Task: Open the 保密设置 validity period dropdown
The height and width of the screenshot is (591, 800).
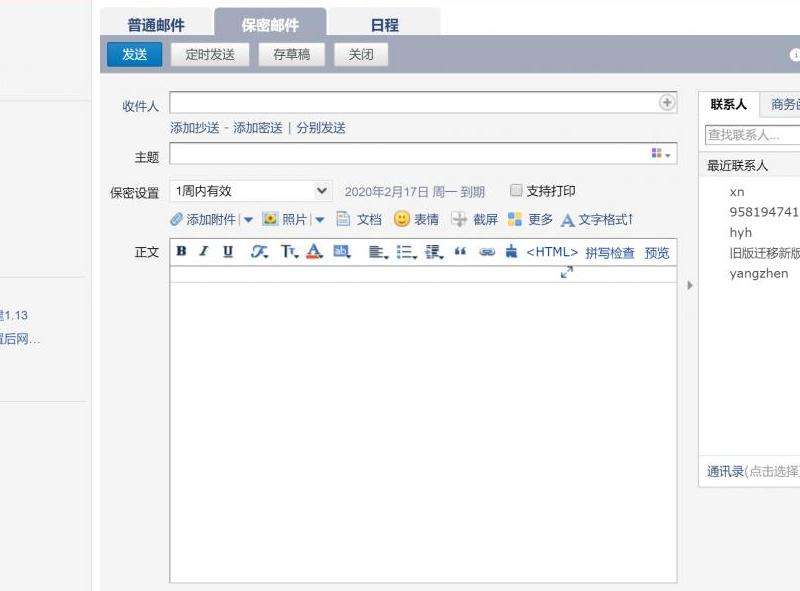Action: pyautogui.click(x=251, y=191)
